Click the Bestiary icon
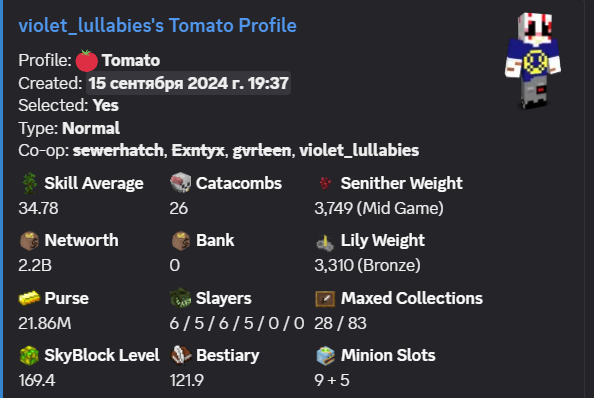 coord(181,355)
